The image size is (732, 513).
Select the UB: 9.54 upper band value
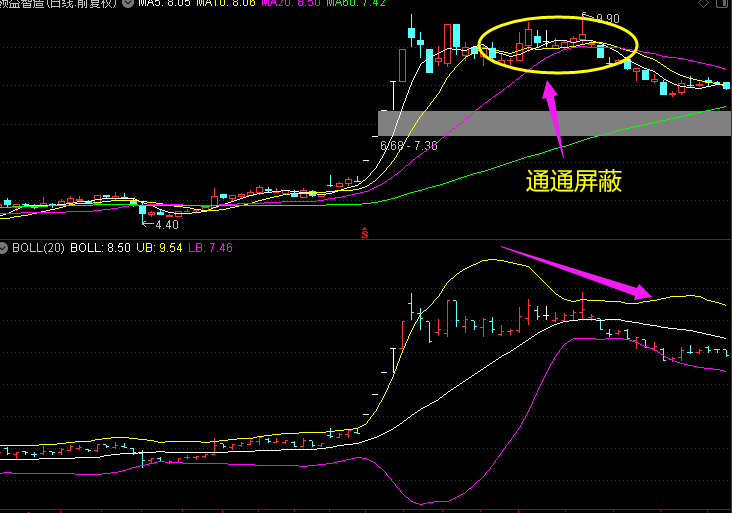coord(159,248)
